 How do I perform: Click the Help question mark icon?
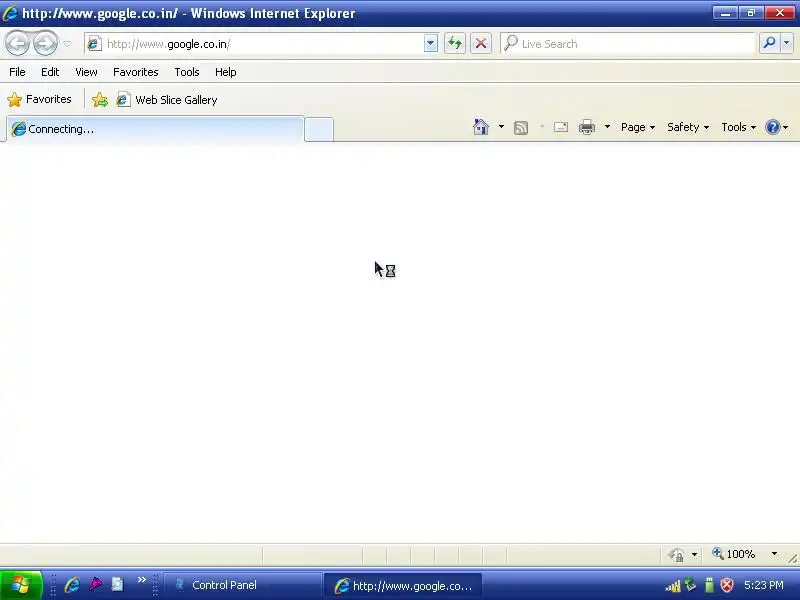(x=773, y=127)
